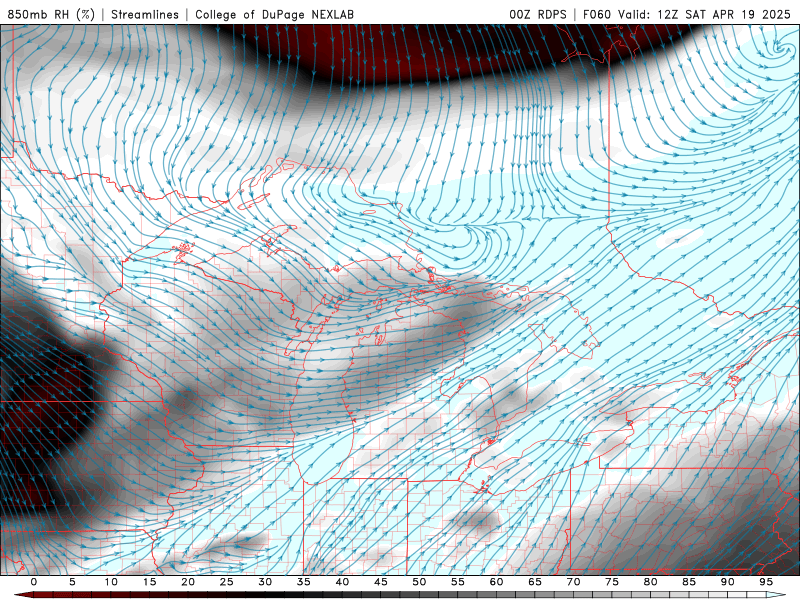Image resolution: width=800 pixels, height=600 pixels.
Task: Click the colorbar label '90'
Action: (727, 582)
